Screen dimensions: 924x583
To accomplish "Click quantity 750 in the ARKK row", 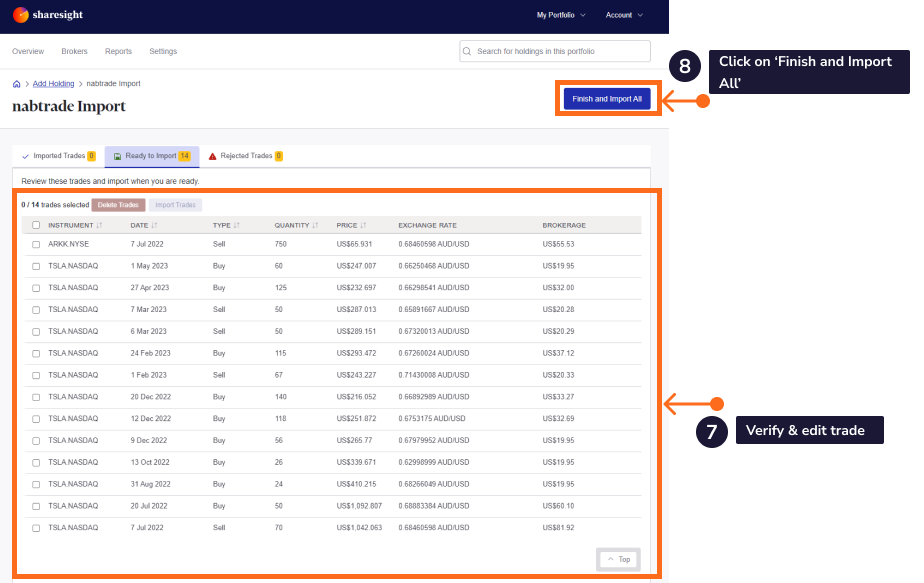I will (x=280, y=244).
